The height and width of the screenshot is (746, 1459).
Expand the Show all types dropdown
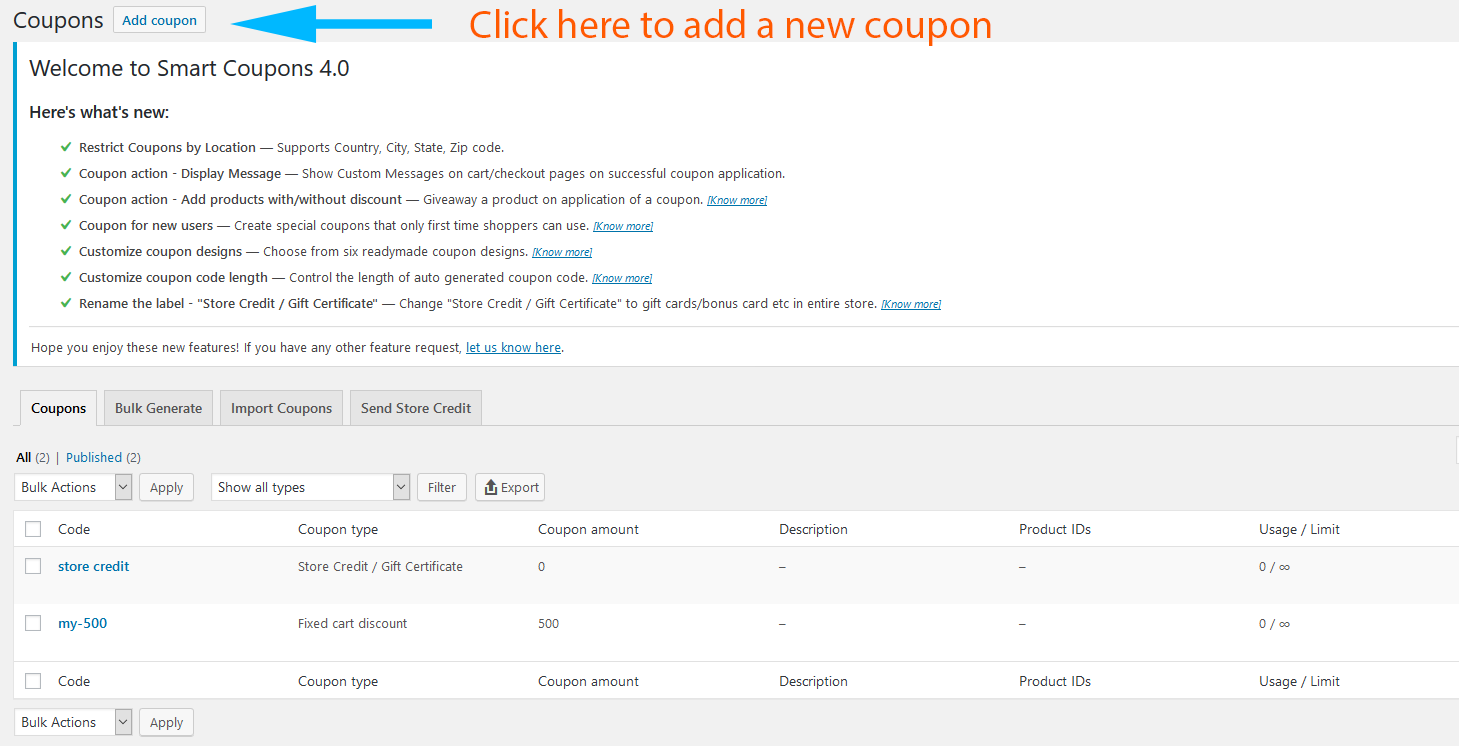click(311, 487)
